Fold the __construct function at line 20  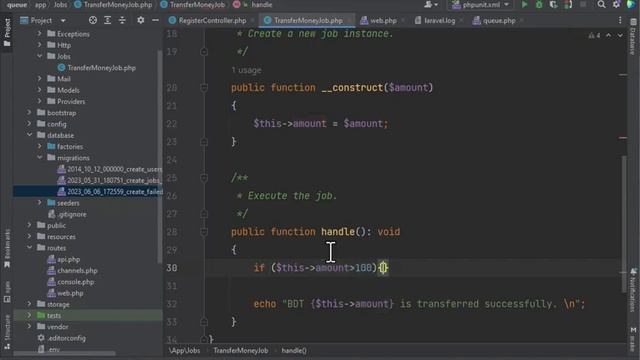tap(204, 88)
